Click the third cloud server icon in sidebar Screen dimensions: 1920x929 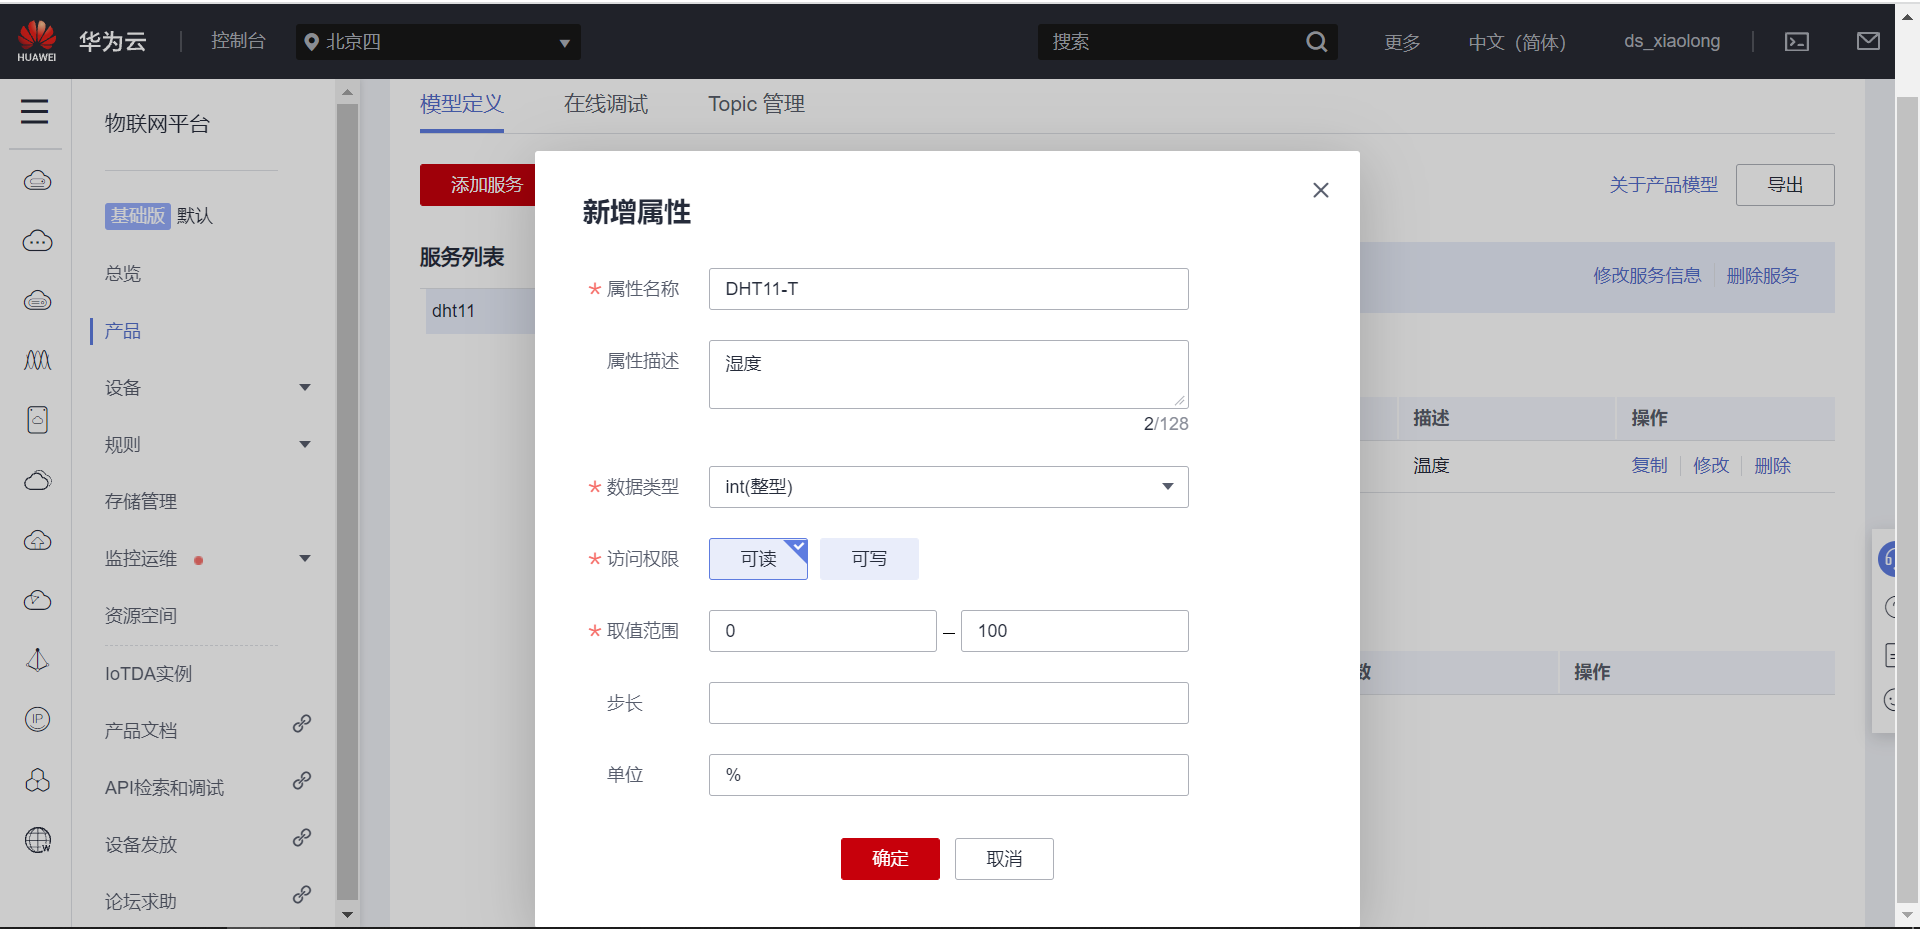pyautogui.click(x=38, y=301)
